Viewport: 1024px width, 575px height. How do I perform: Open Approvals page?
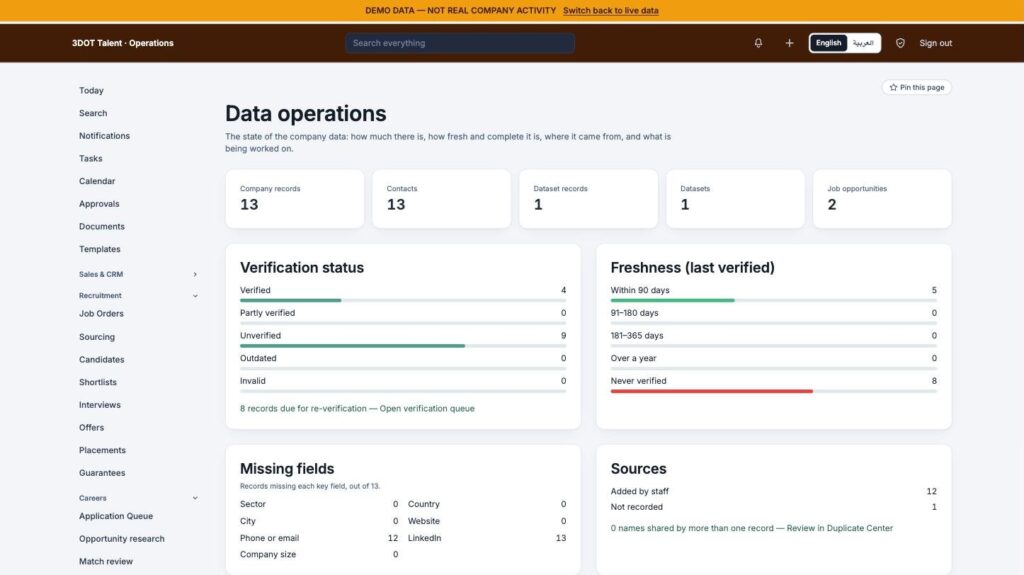(99, 204)
